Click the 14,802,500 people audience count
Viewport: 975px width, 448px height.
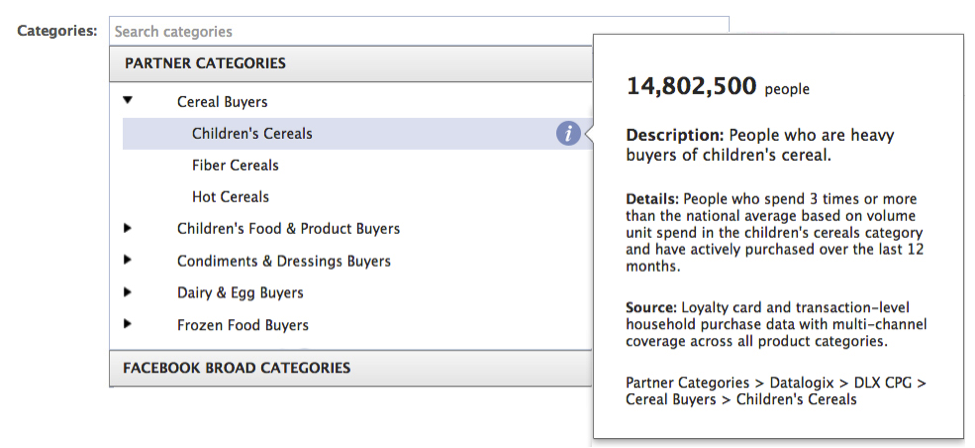(x=718, y=86)
